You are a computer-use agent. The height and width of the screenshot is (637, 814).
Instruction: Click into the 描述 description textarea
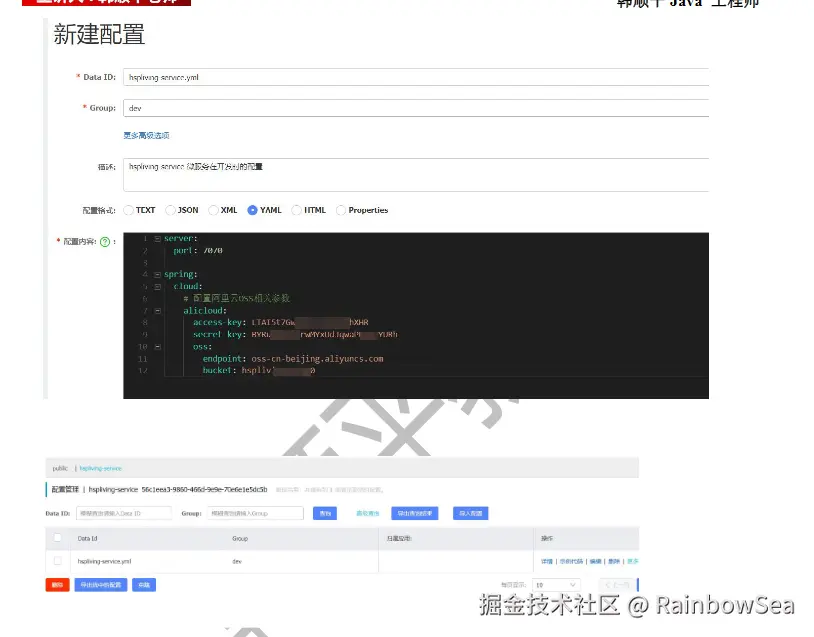click(416, 175)
